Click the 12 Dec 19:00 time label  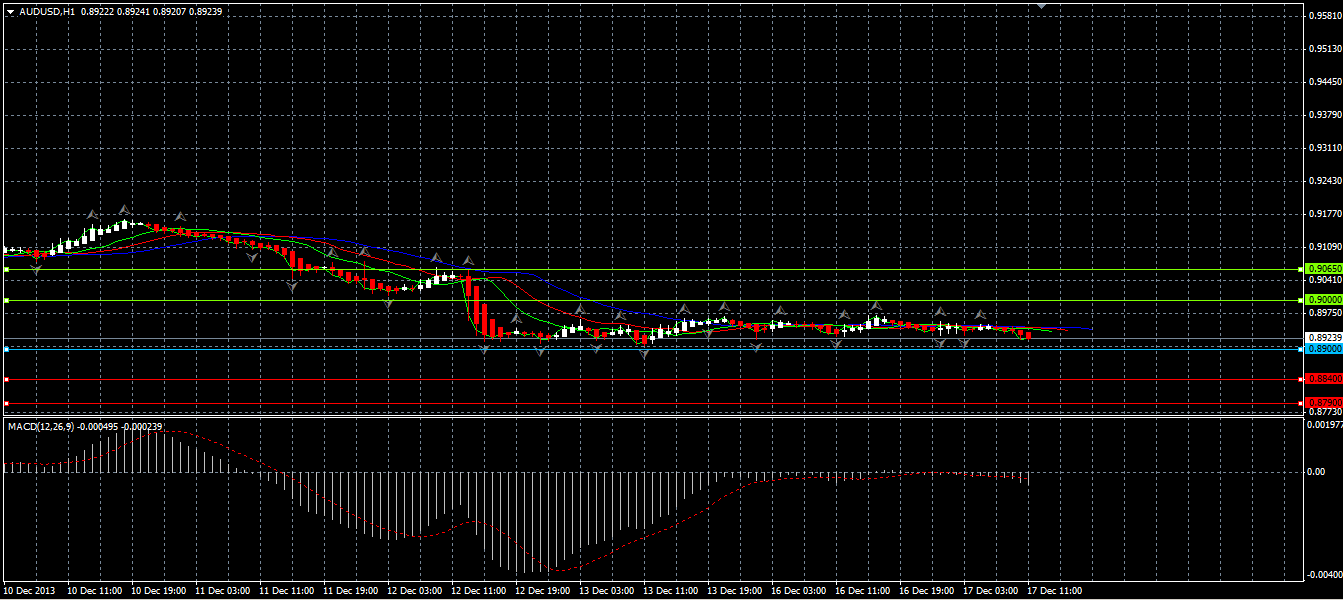pyautogui.click(x=543, y=591)
